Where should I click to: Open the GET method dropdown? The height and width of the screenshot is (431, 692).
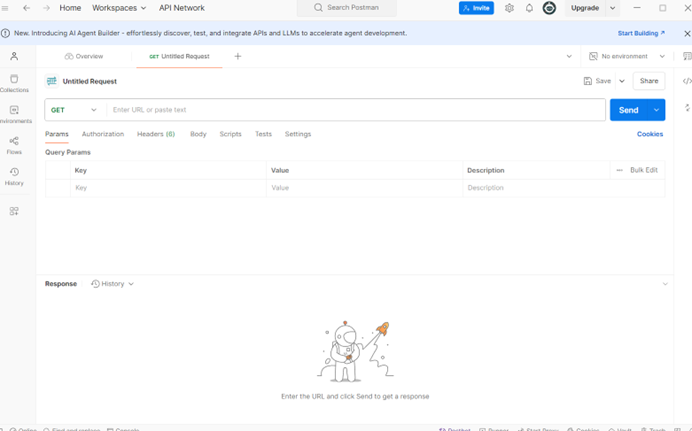(74, 110)
